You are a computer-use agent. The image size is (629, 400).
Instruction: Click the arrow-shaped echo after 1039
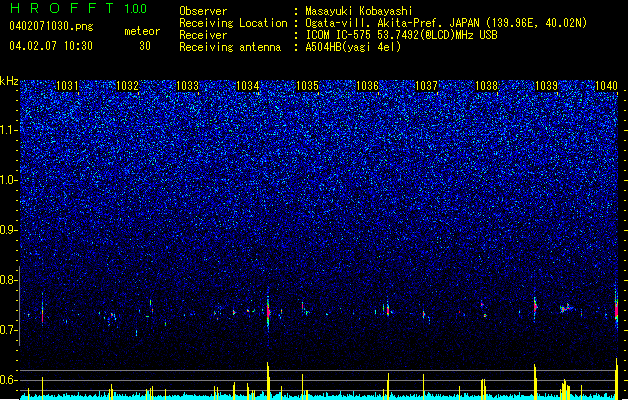pos(566,309)
